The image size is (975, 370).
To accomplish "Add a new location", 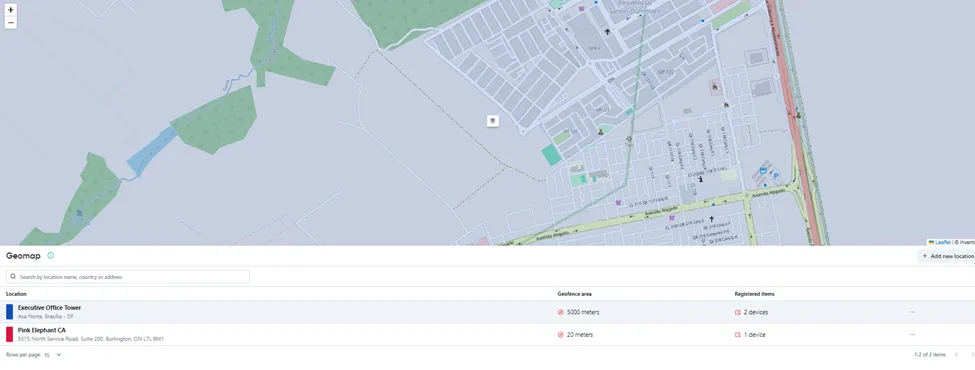I will pyautogui.click(x=946, y=256).
